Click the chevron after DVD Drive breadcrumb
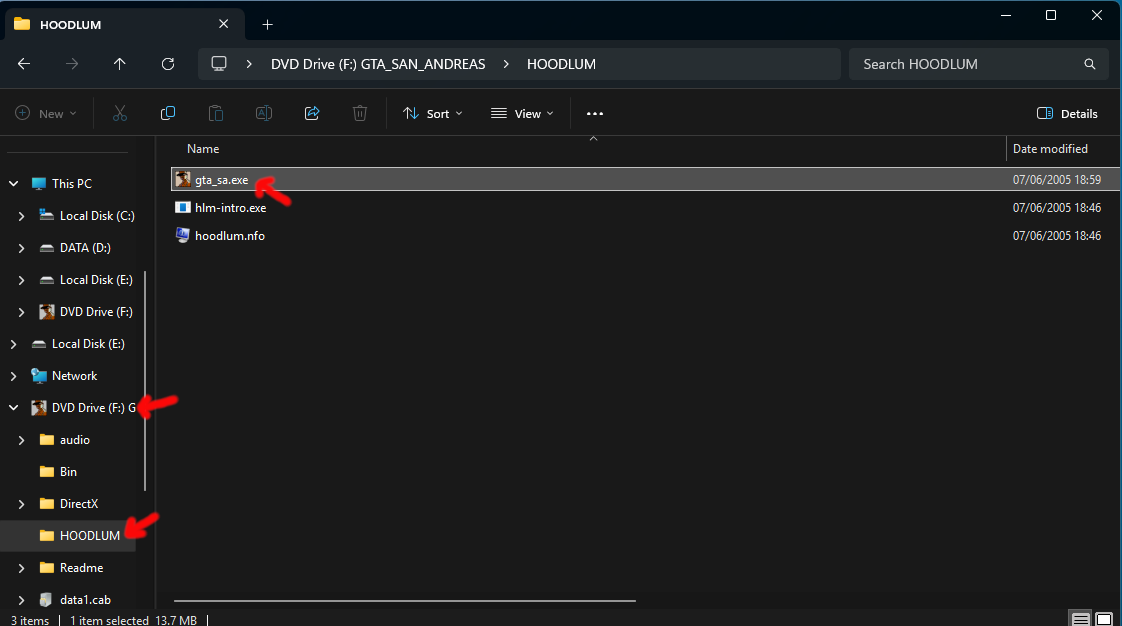1122x626 pixels. [506, 64]
